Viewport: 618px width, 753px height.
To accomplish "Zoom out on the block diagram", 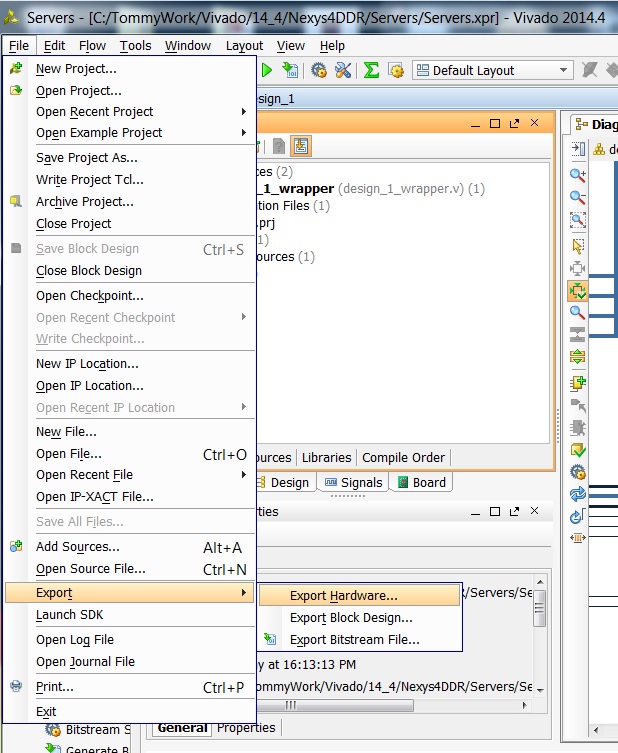I will tap(578, 197).
